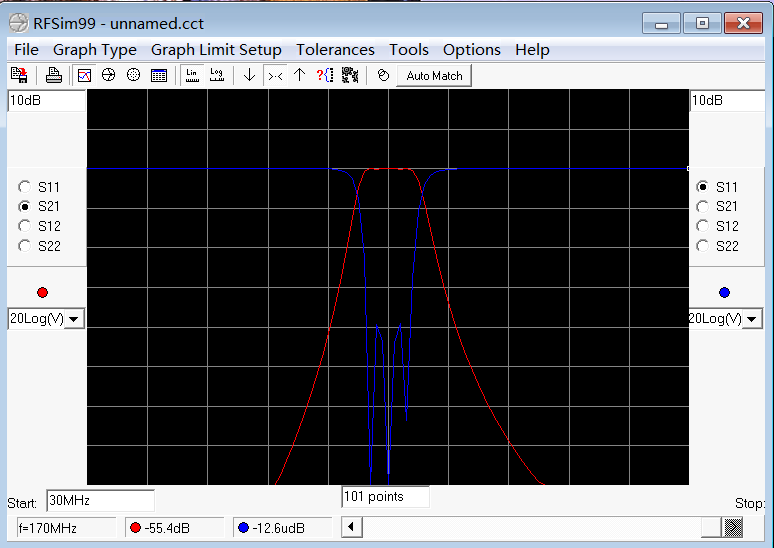Click the left 10dB scale field
Viewport: 774px width, 548px height.
(x=46, y=101)
